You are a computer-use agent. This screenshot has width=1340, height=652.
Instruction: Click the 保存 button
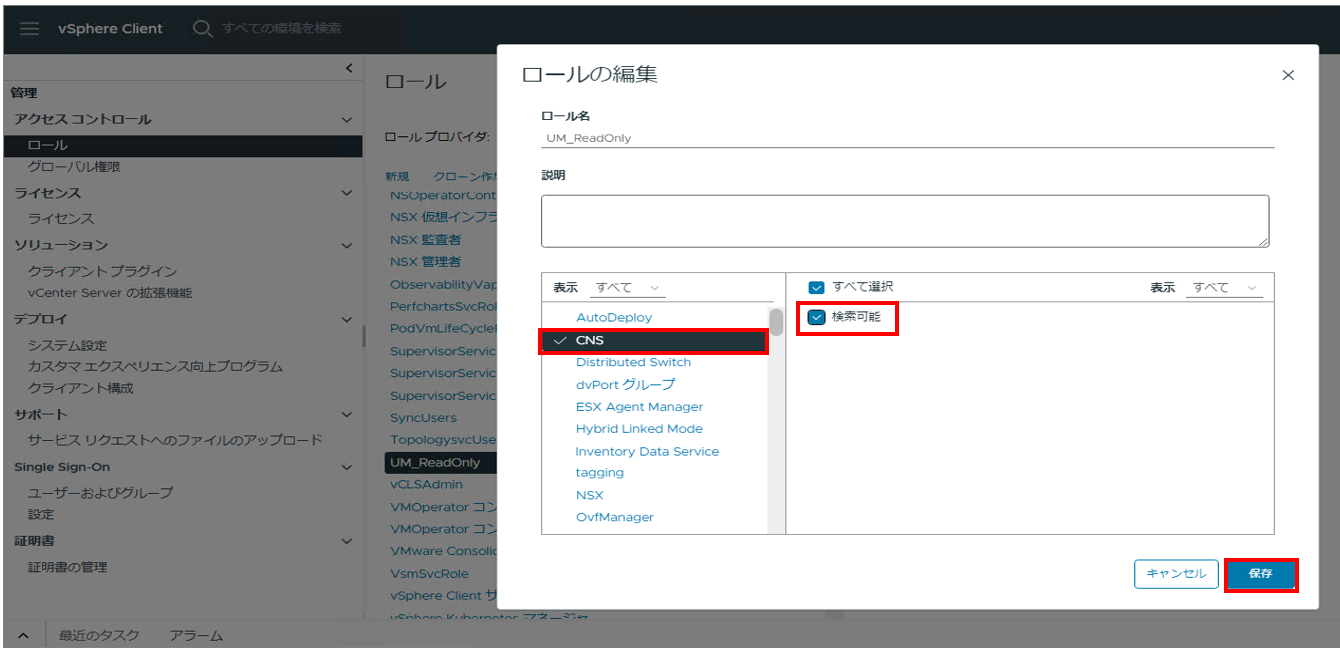click(x=1261, y=574)
